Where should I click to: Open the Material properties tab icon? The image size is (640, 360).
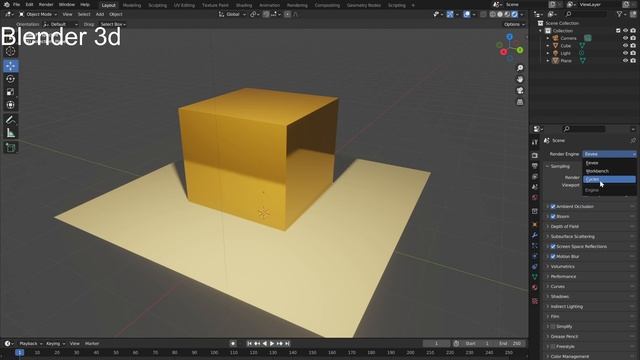[x=535, y=287]
